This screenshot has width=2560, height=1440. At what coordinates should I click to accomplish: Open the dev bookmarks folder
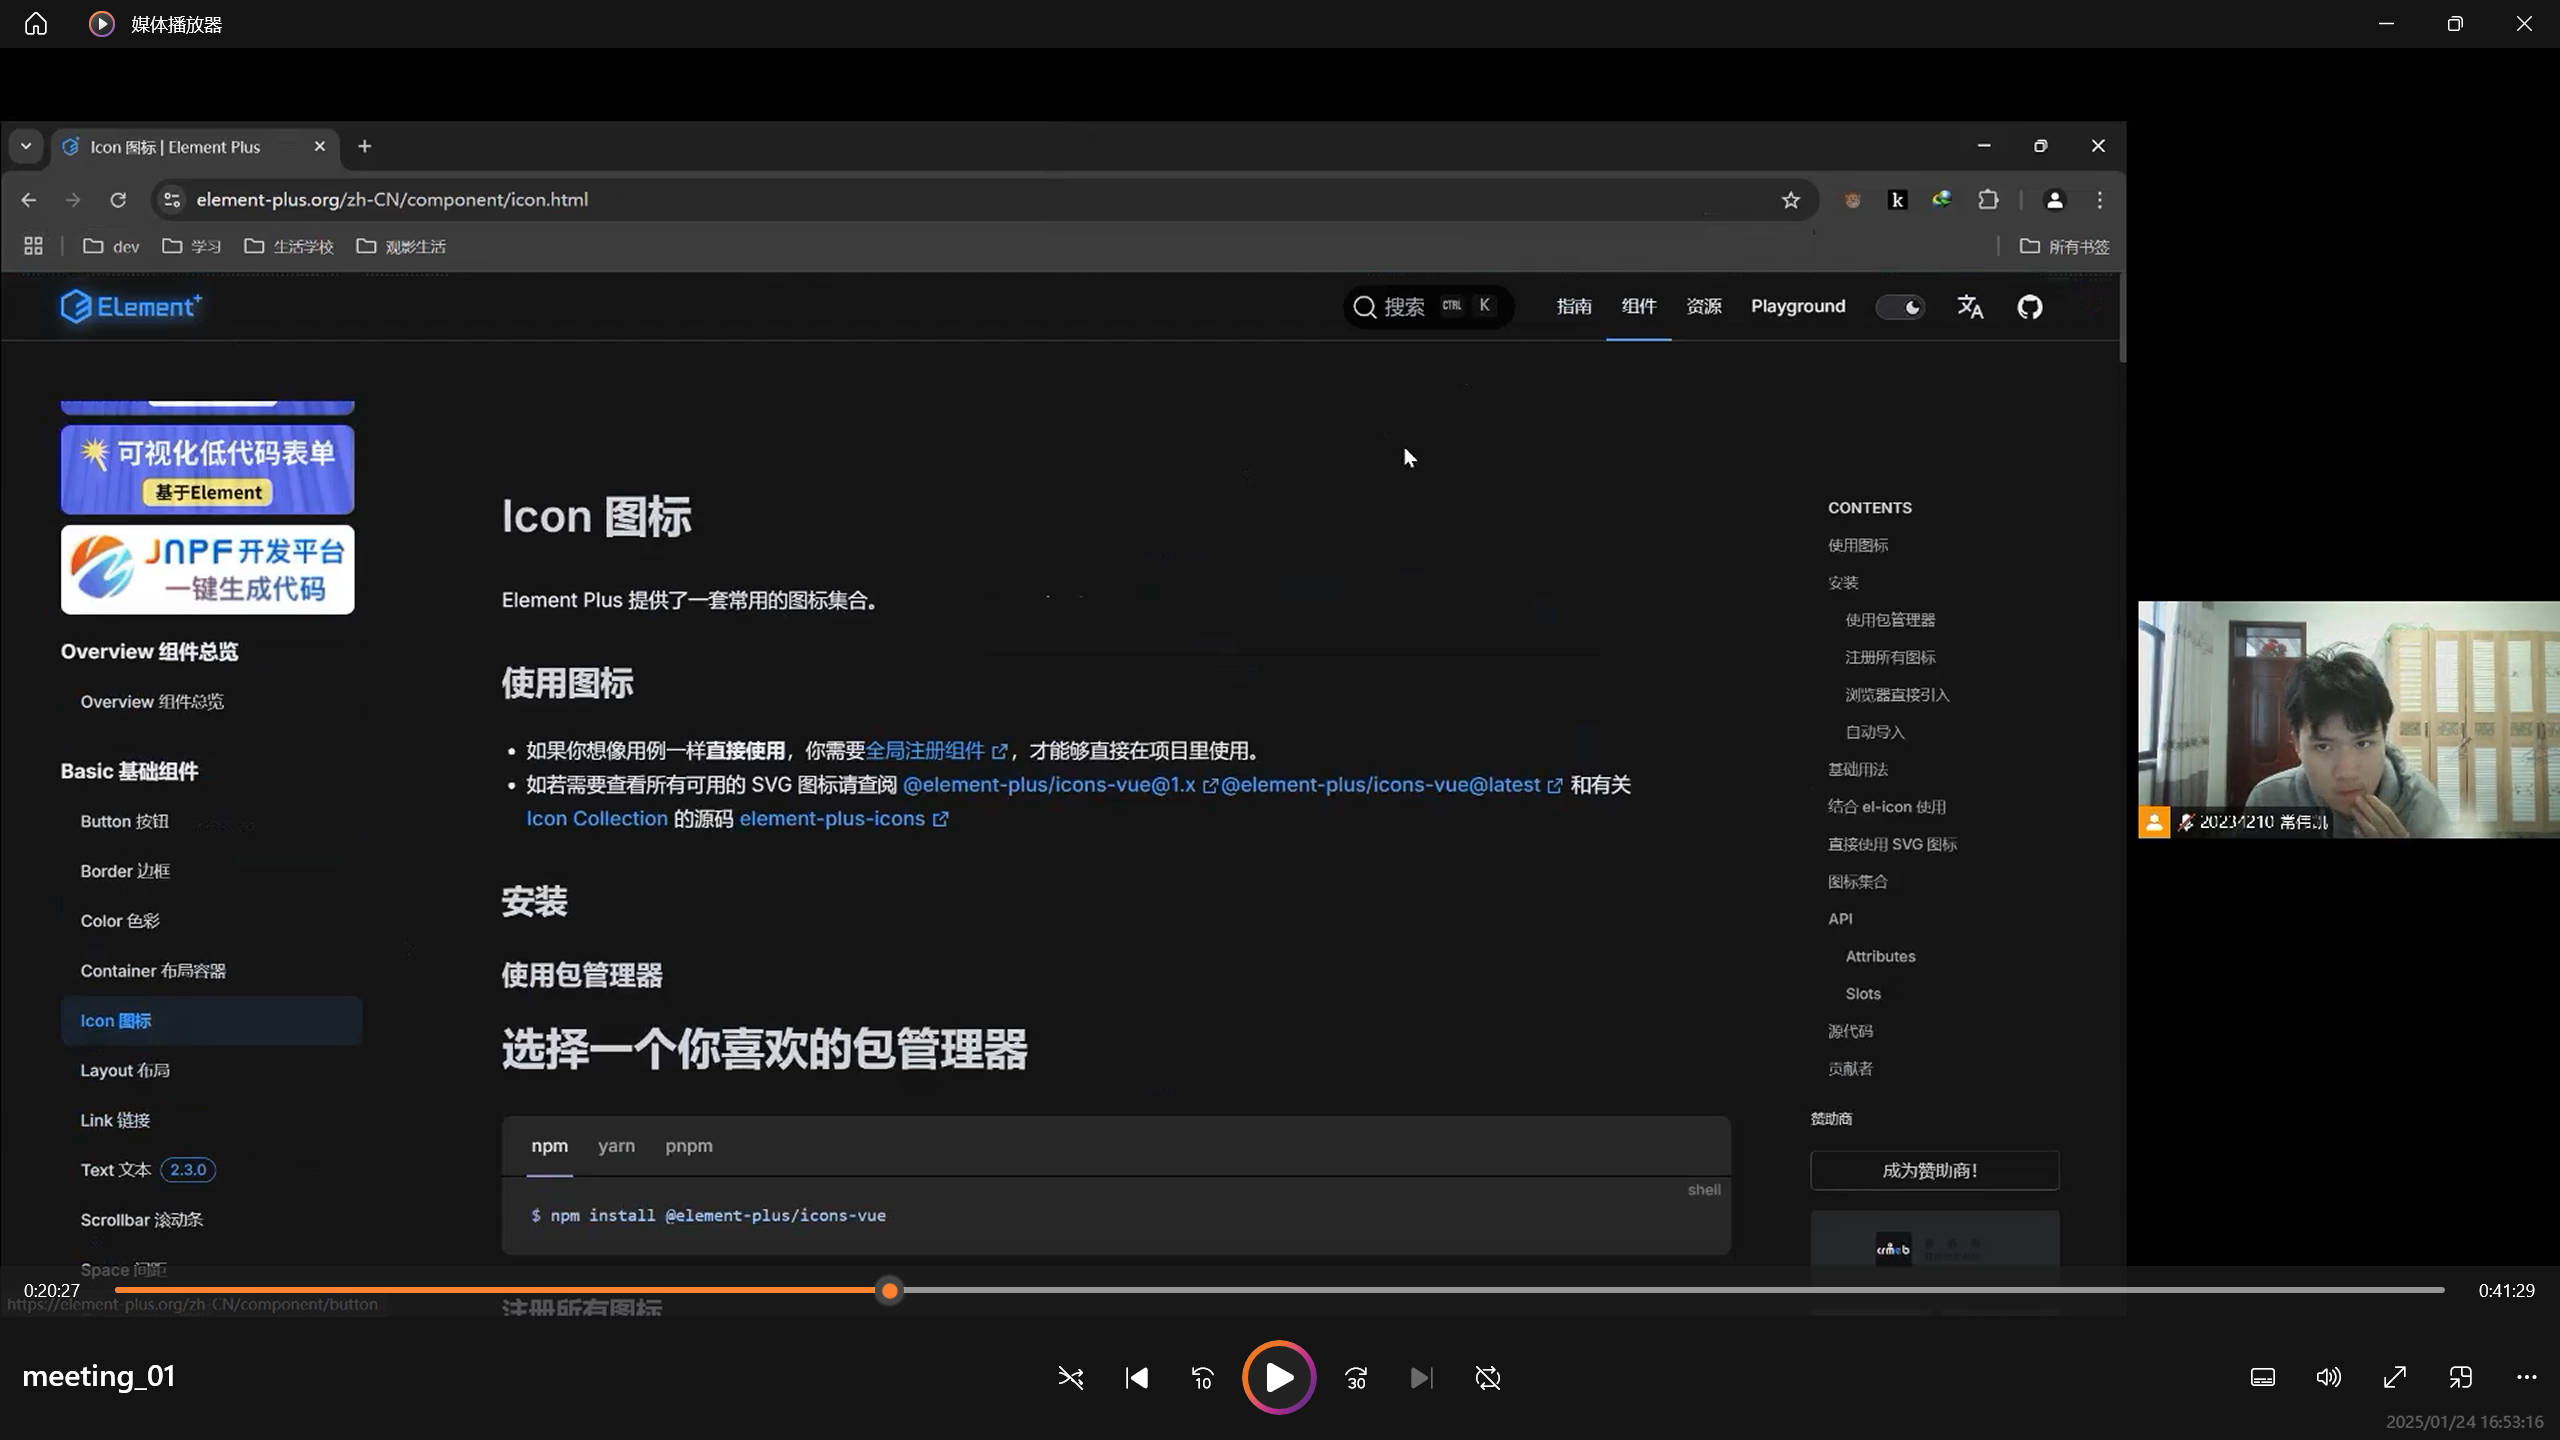tap(111, 246)
